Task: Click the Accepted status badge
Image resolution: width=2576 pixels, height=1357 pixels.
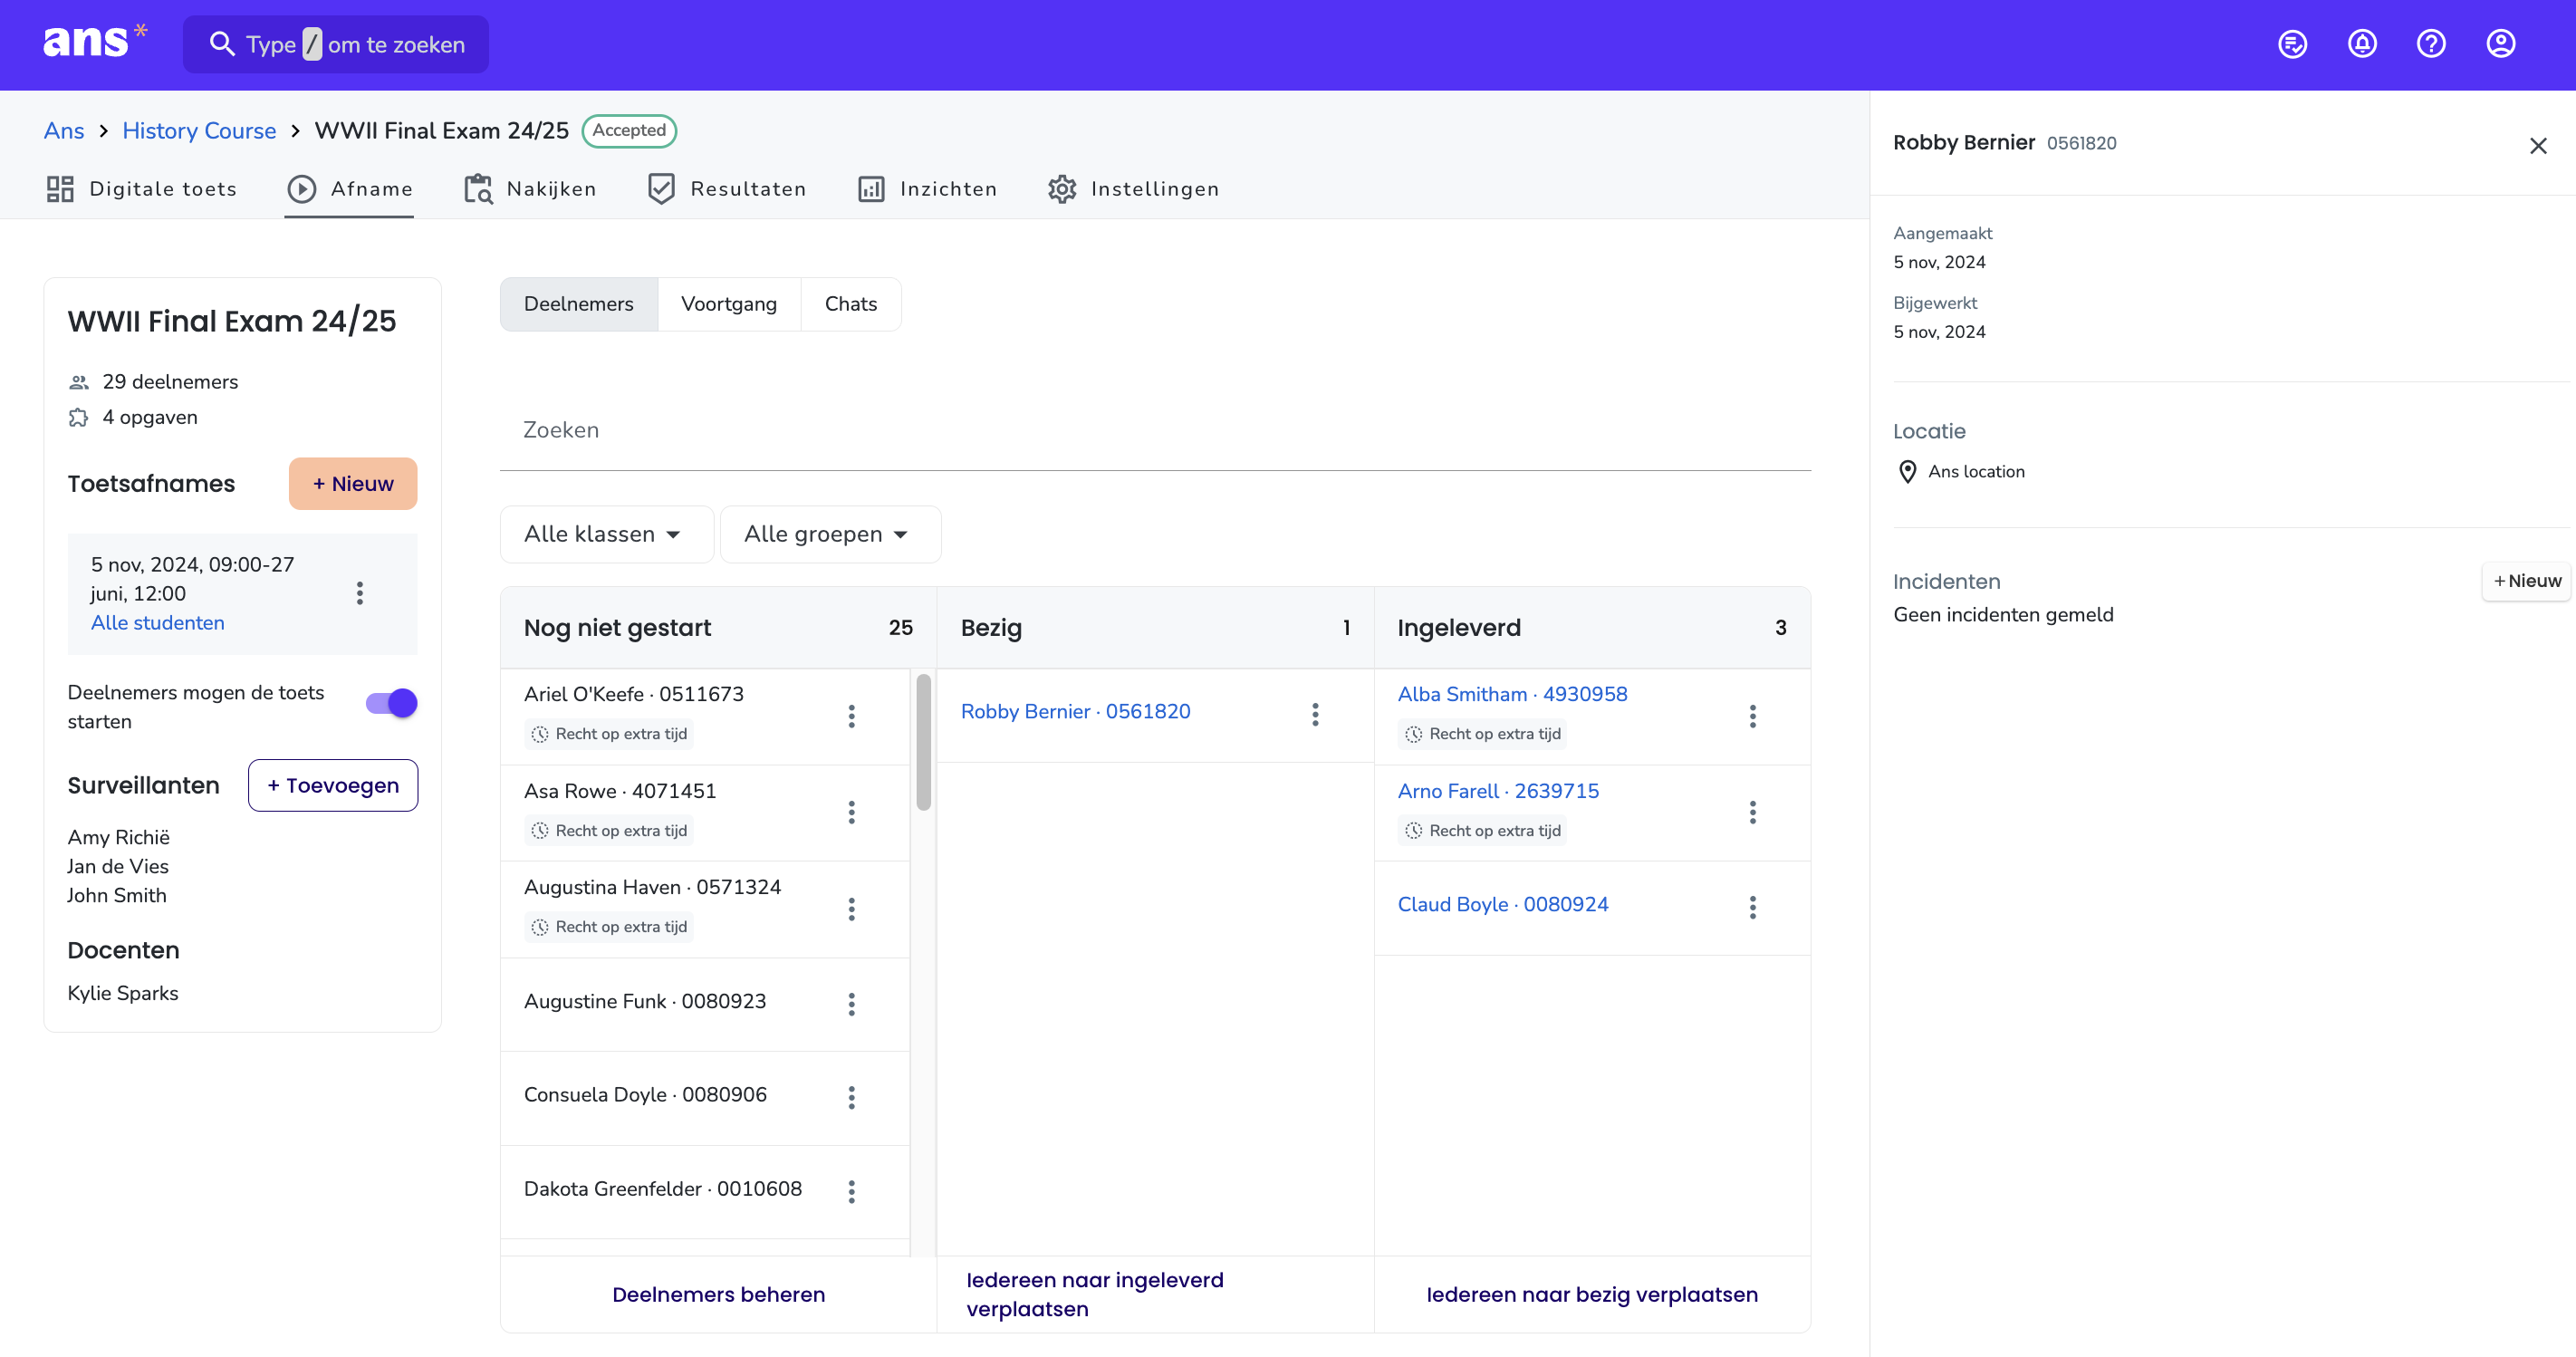Action: point(629,131)
